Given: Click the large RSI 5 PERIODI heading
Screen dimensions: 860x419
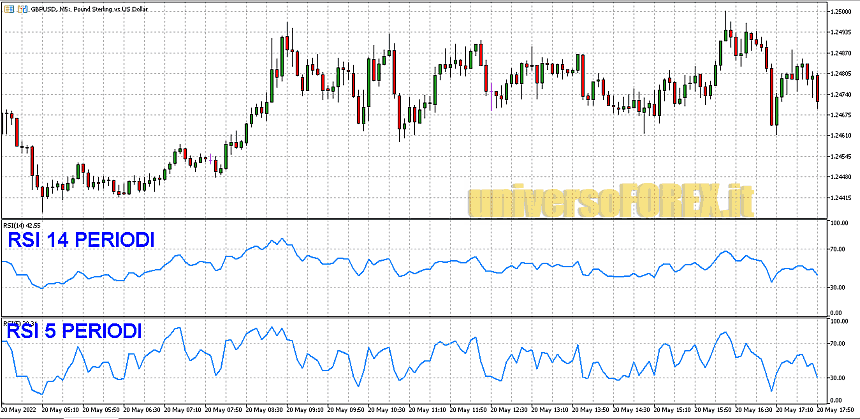Looking at the screenshot, I should click(x=73, y=331).
